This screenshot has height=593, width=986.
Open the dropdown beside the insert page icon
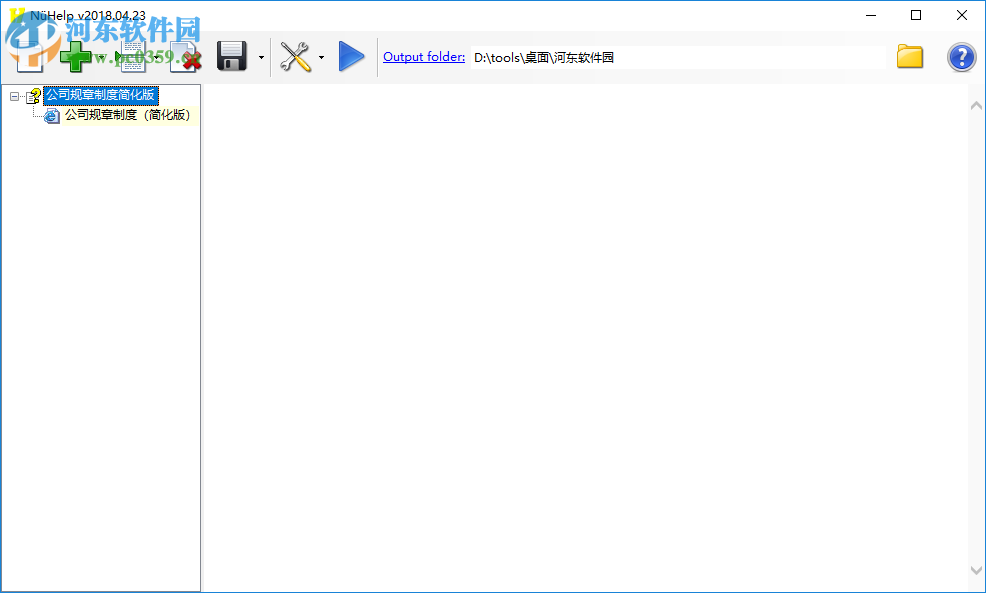(156, 57)
